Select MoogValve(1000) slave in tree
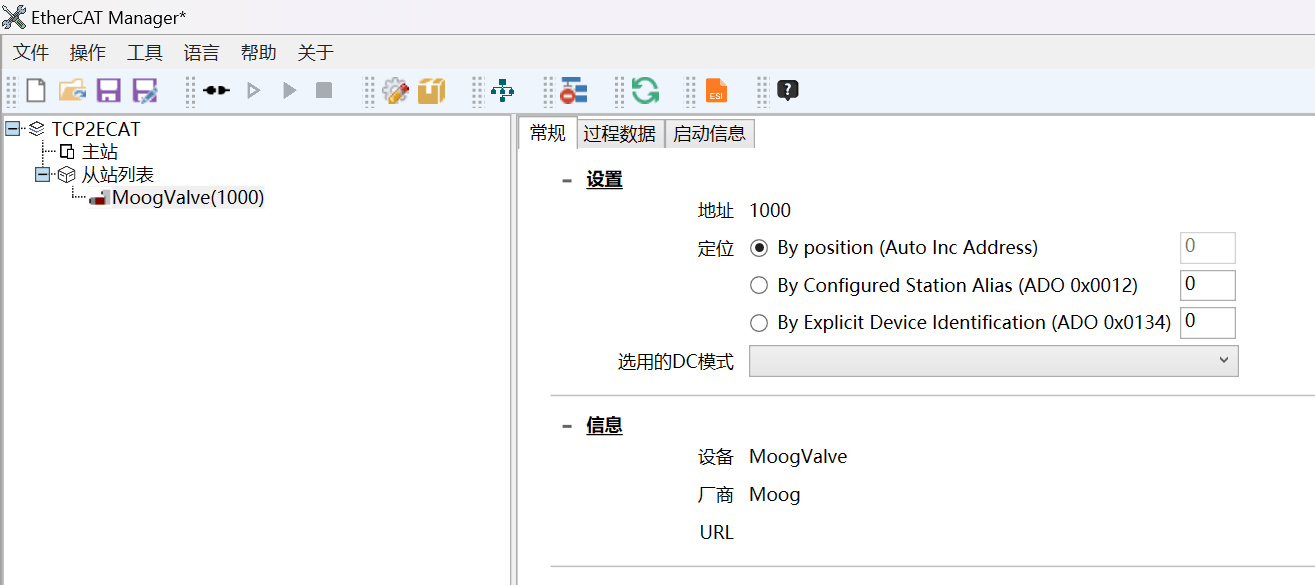Image resolution: width=1315 pixels, height=585 pixels. (x=188, y=198)
